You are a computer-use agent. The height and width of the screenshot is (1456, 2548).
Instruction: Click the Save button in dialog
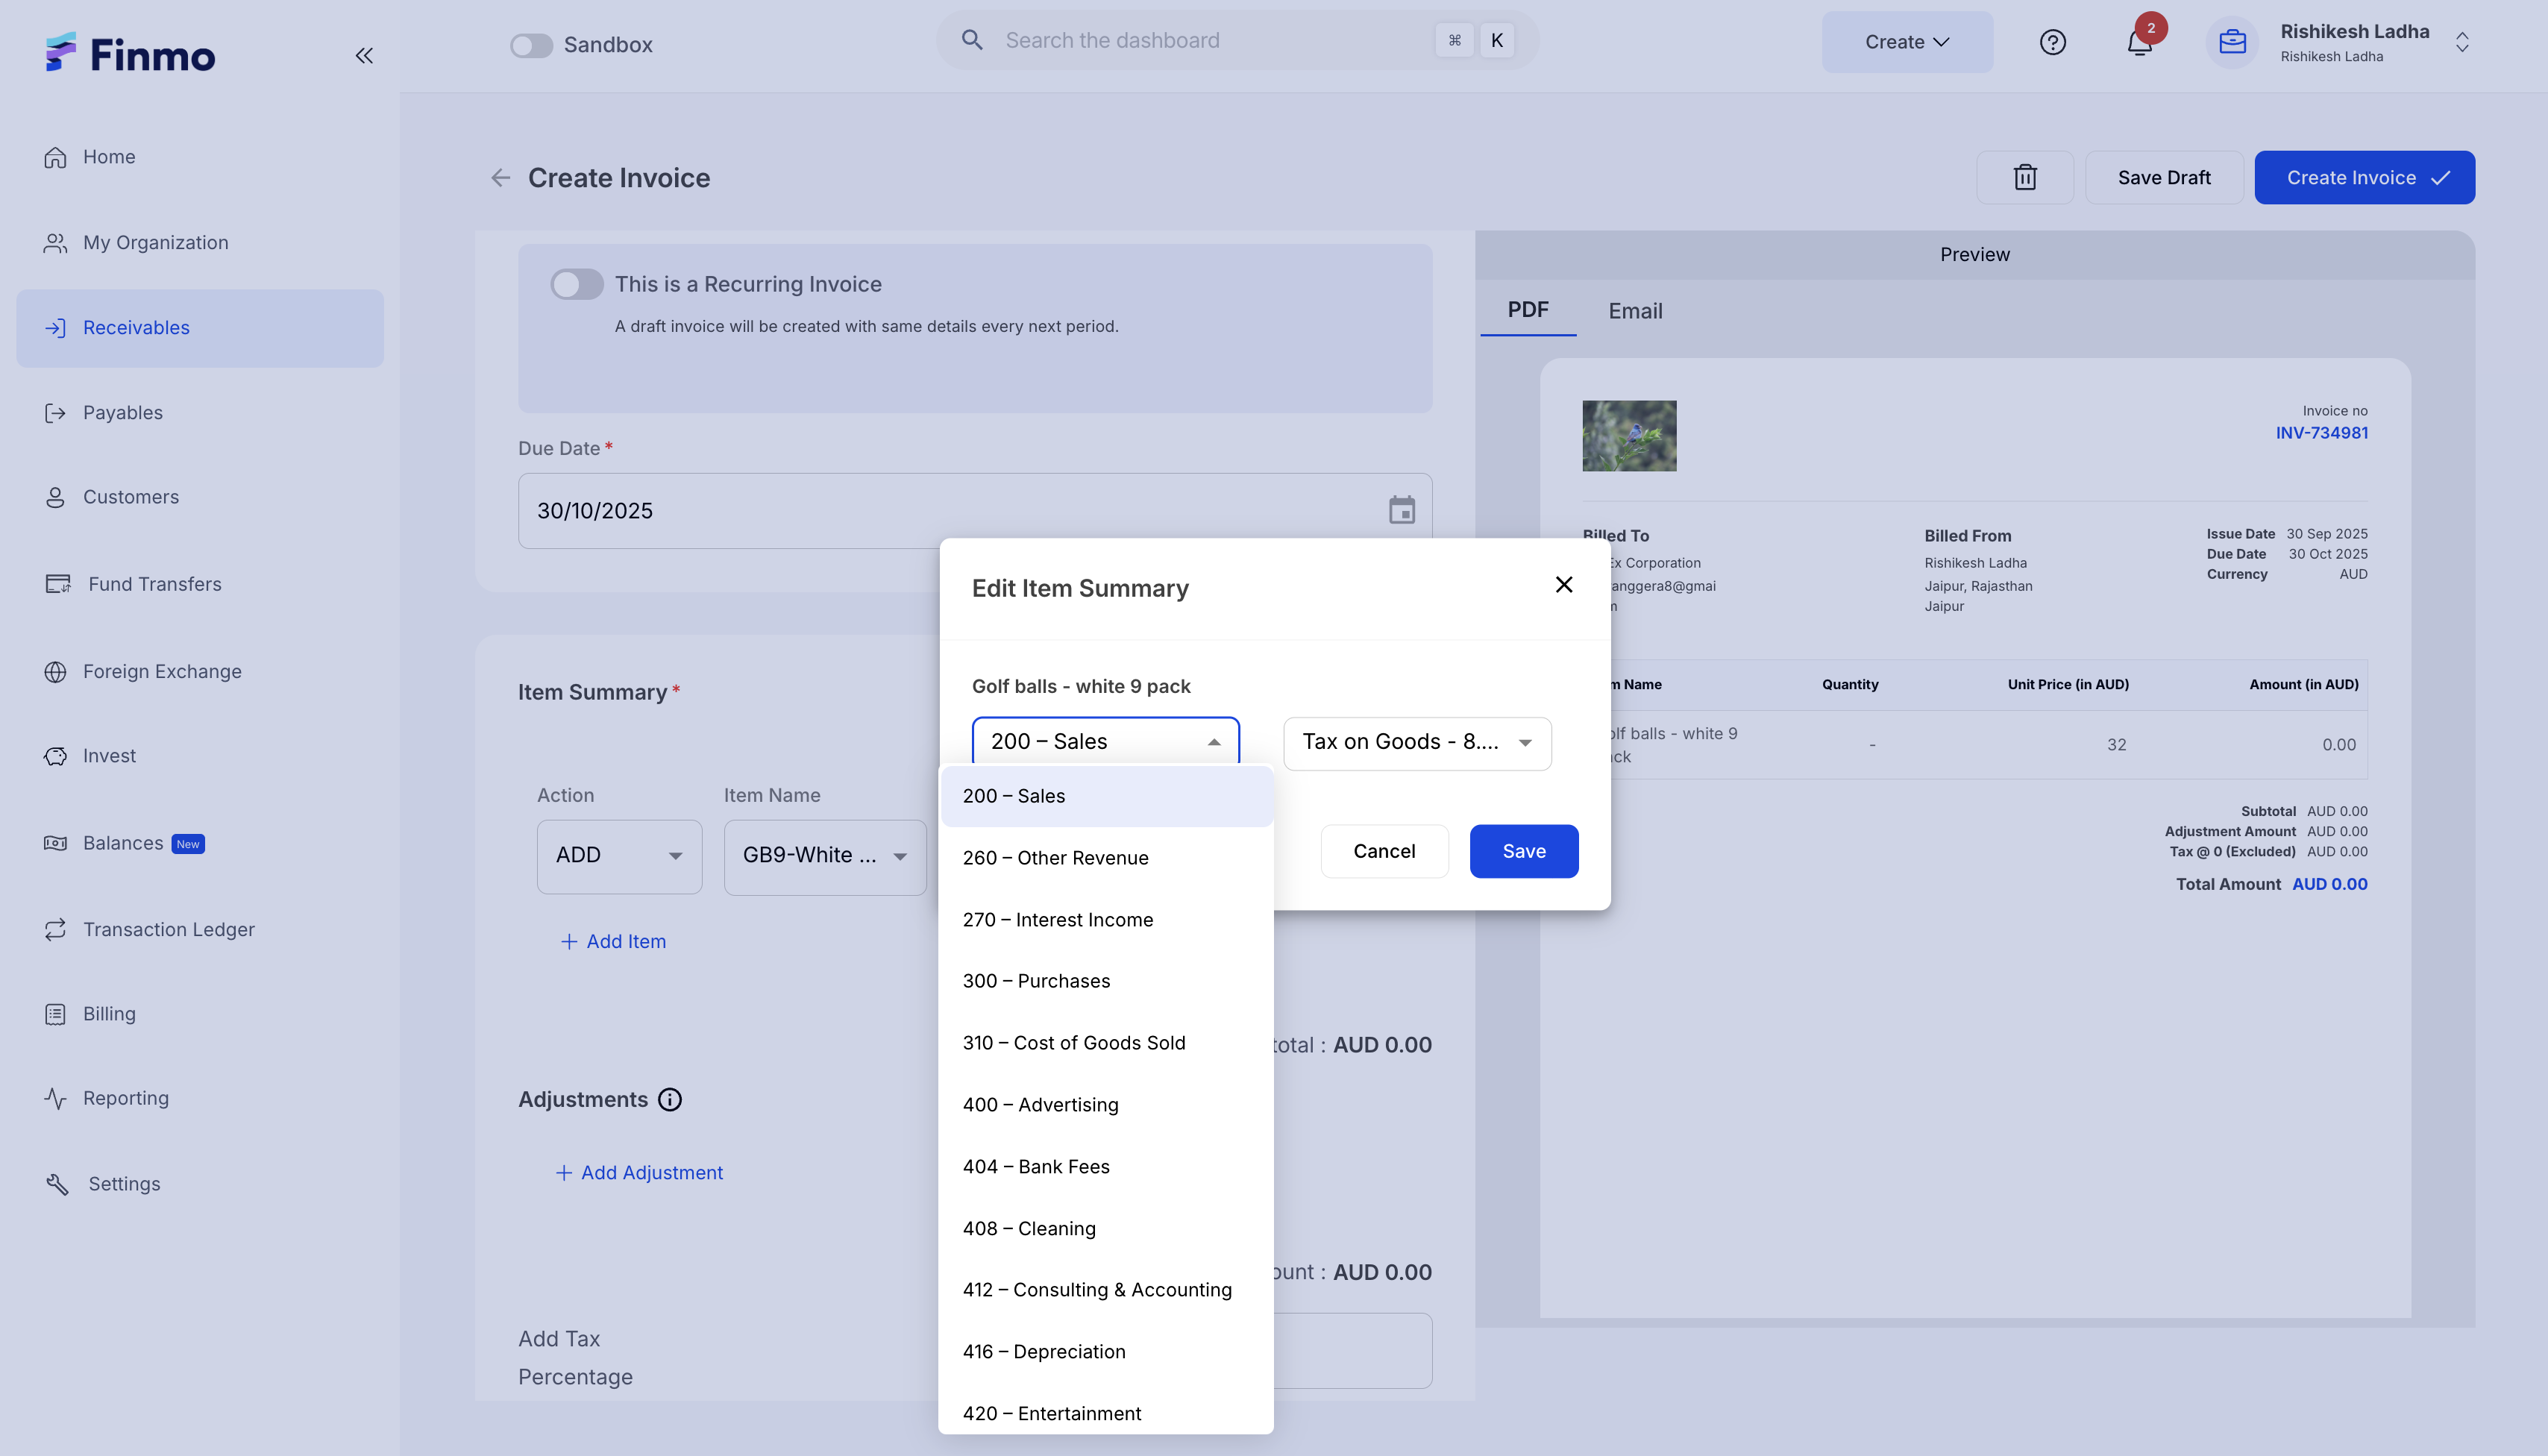coord(1523,851)
